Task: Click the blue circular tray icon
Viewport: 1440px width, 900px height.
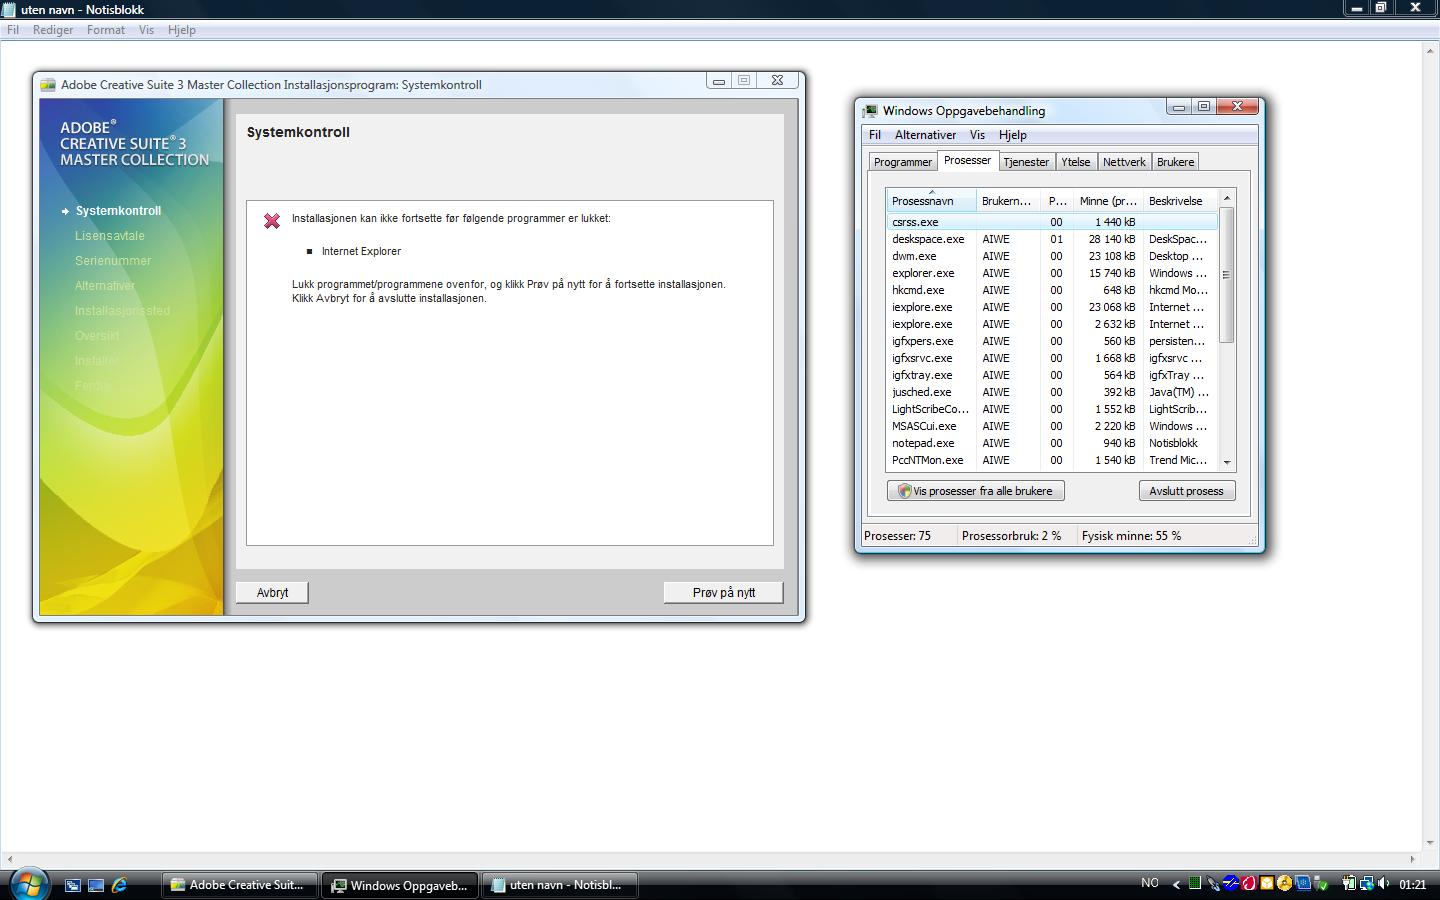Action: pyautogui.click(x=1231, y=883)
